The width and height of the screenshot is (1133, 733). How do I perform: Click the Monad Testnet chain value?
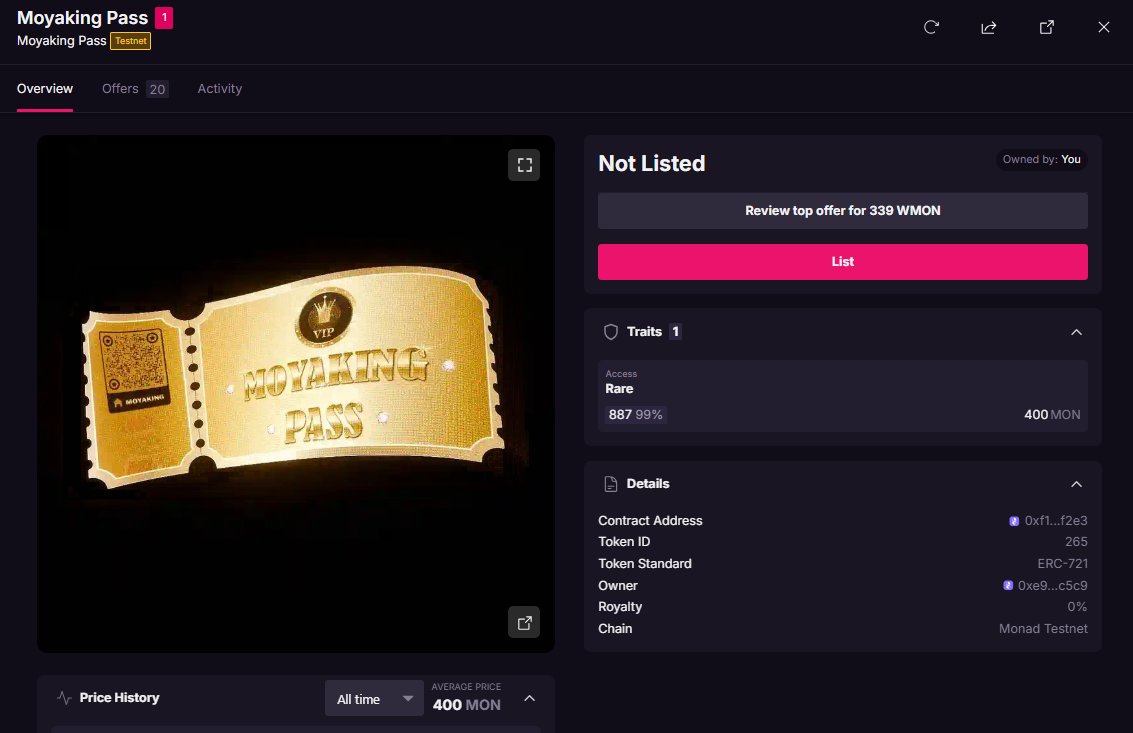pyautogui.click(x=1043, y=628)
